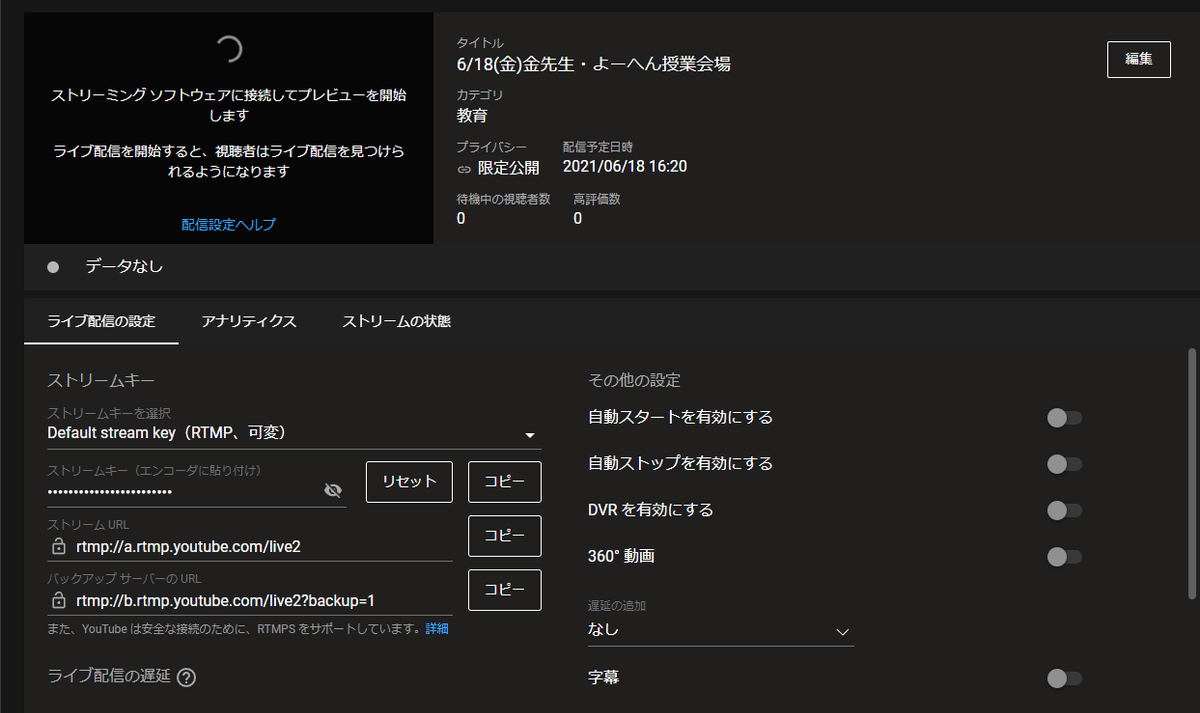
Task: Turn on the DVR を有効にする toggle
Action: pyautogui.click(x=1063, y=510)
